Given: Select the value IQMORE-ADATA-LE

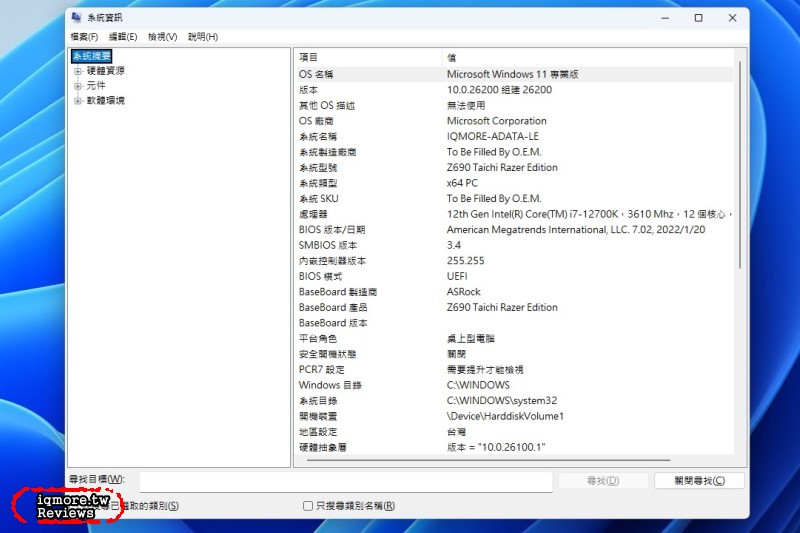Looking at the screenshot, I should [493, 137].
